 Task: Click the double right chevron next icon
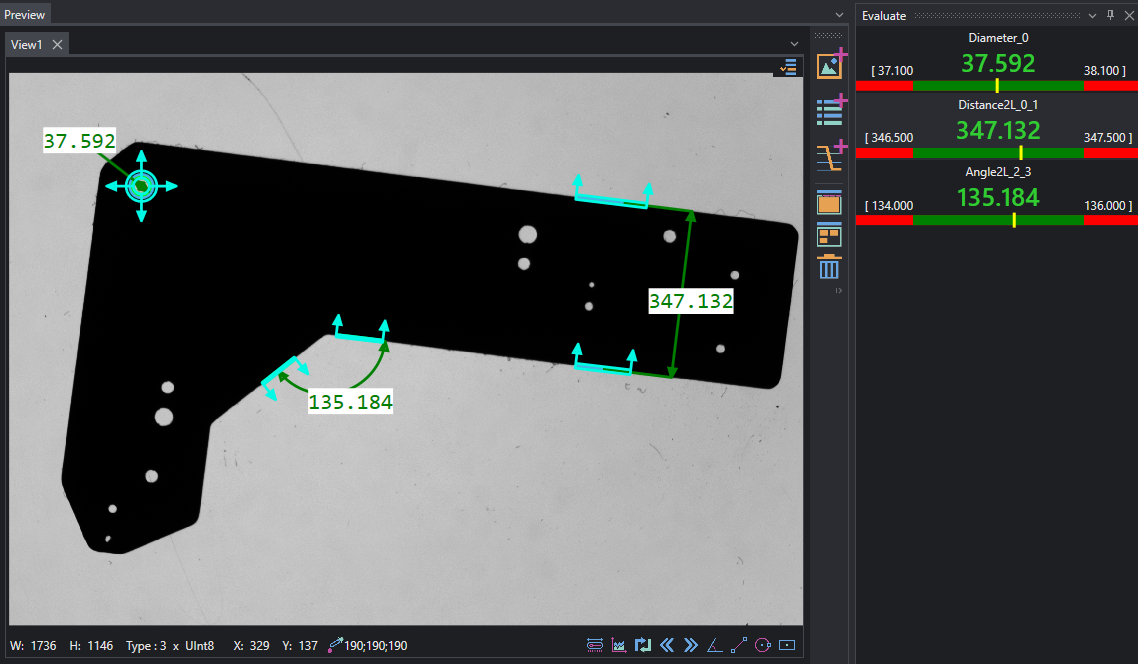click(x=691, y=645)
